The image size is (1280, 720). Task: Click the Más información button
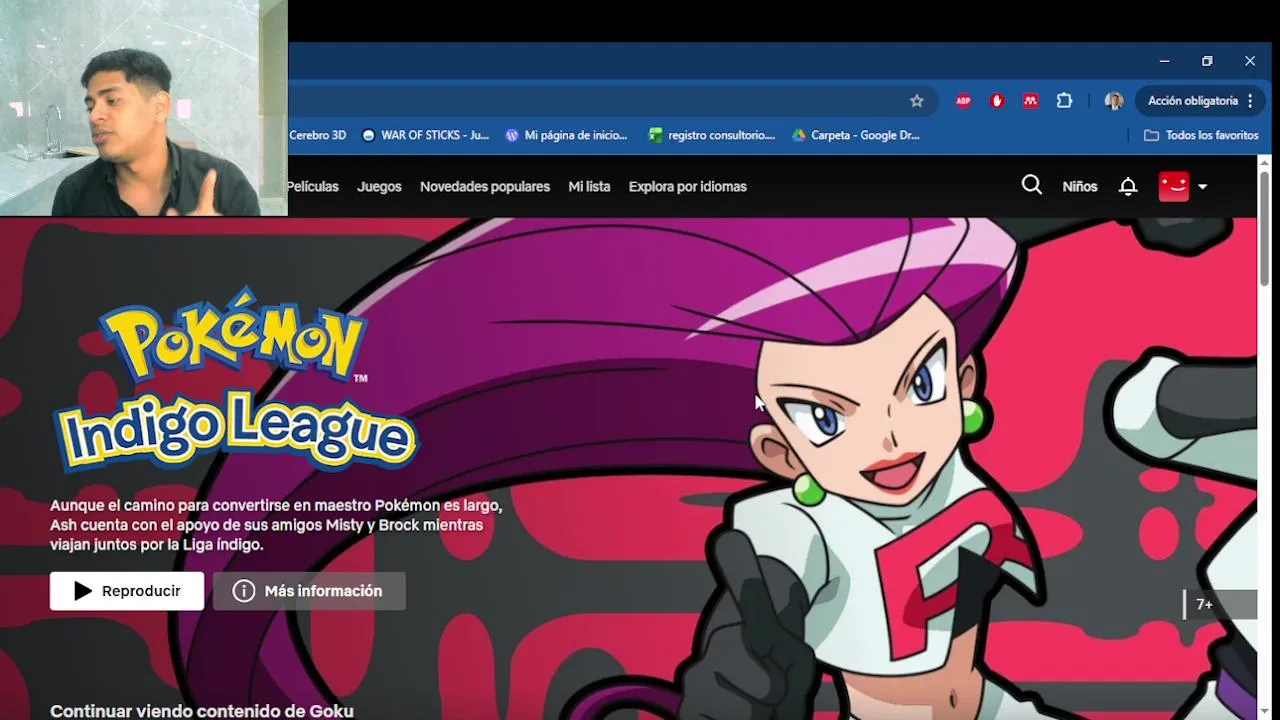coord(309,591)
